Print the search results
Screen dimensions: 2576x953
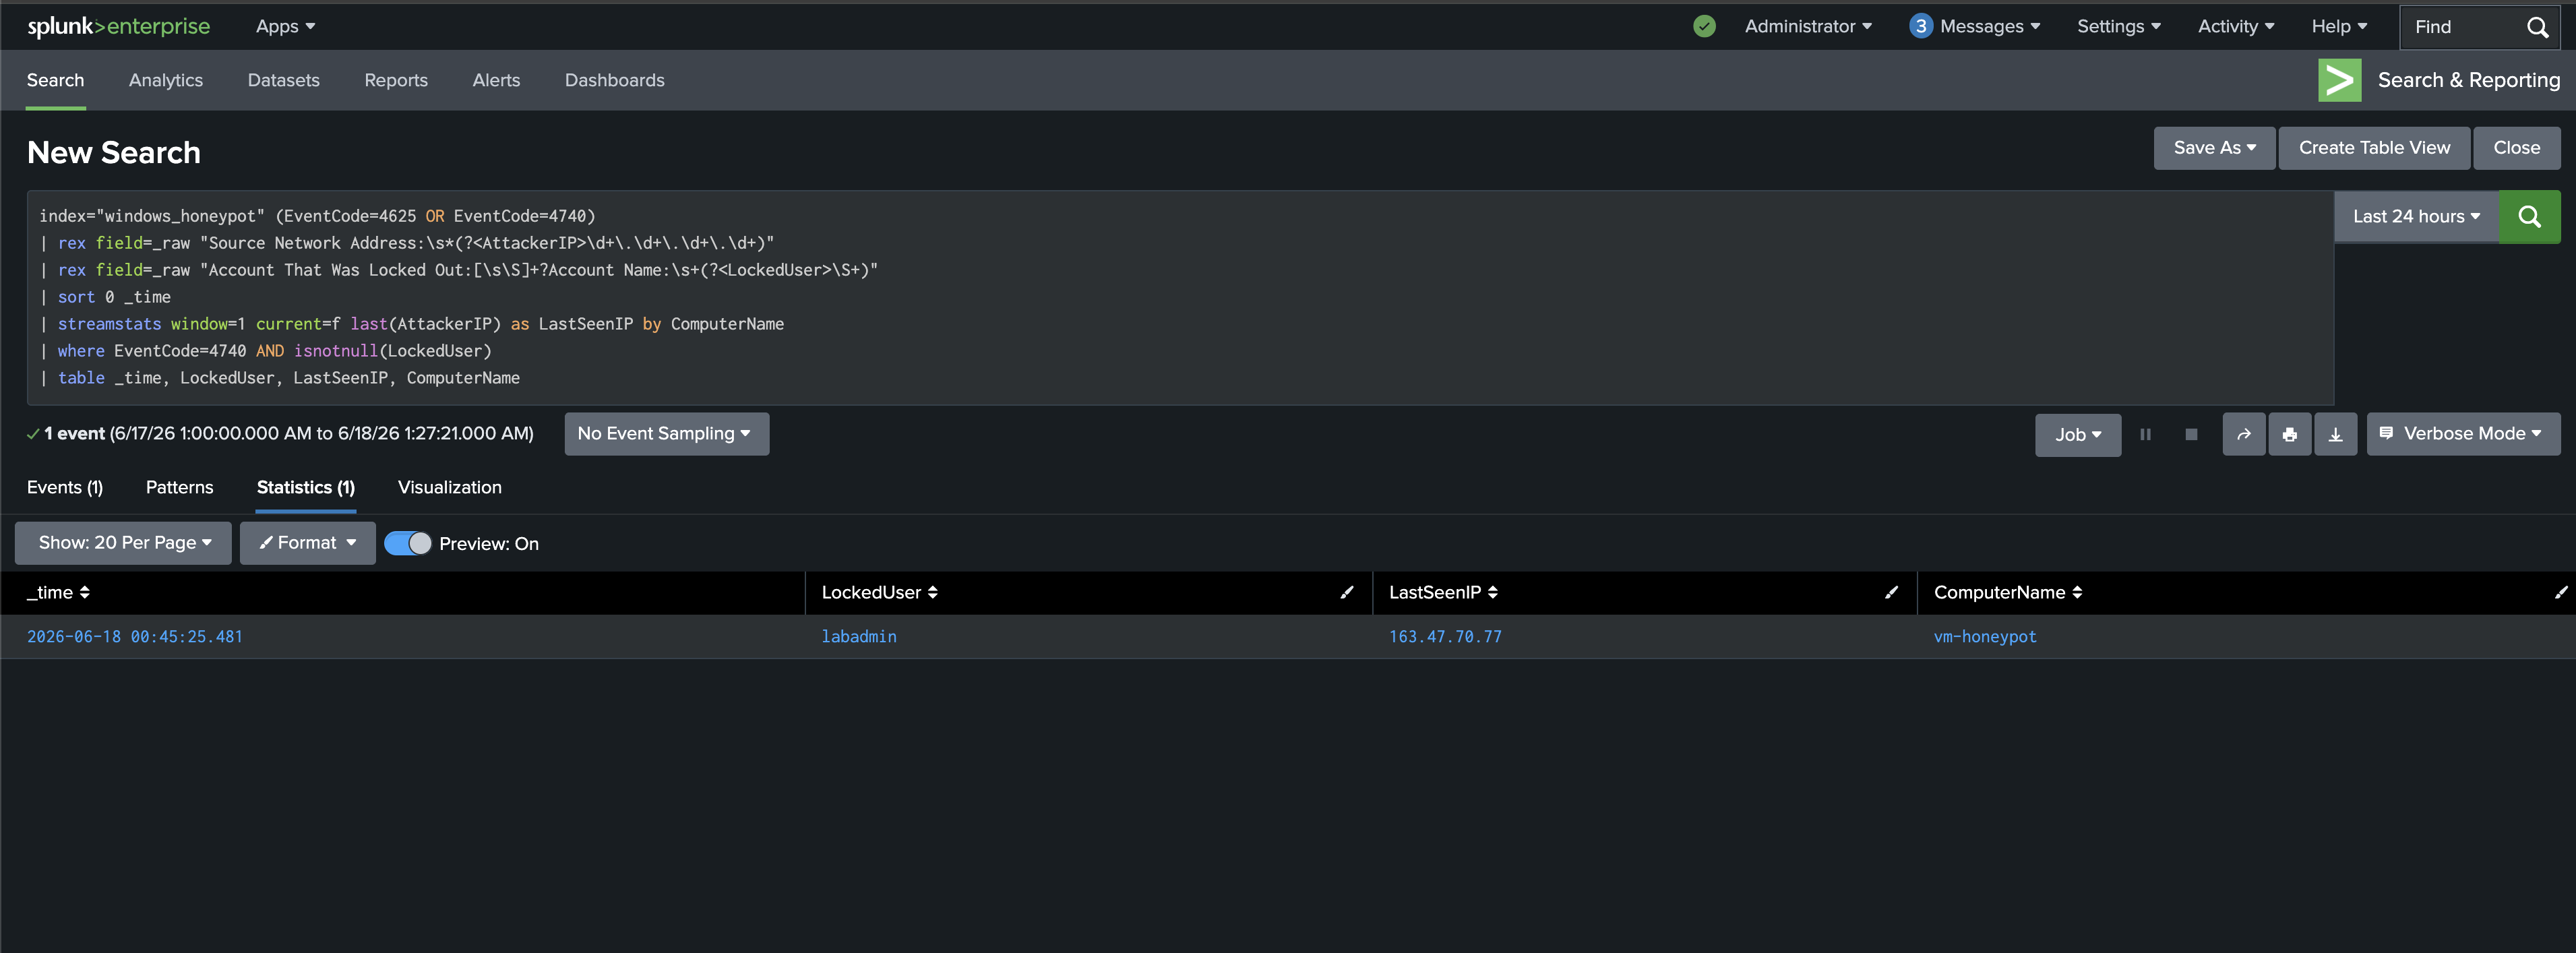[2289, 434]
